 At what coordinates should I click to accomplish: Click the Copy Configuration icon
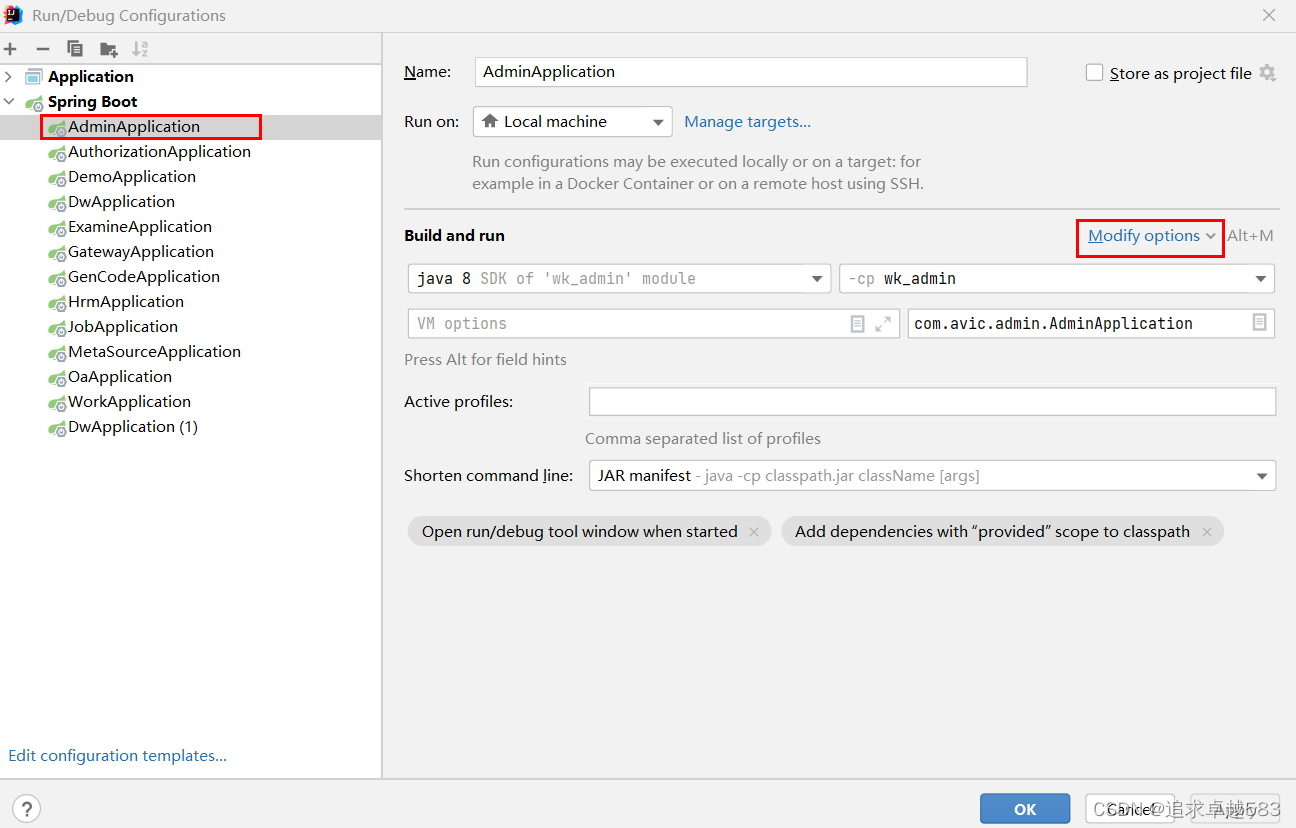[x=75, y=49]
